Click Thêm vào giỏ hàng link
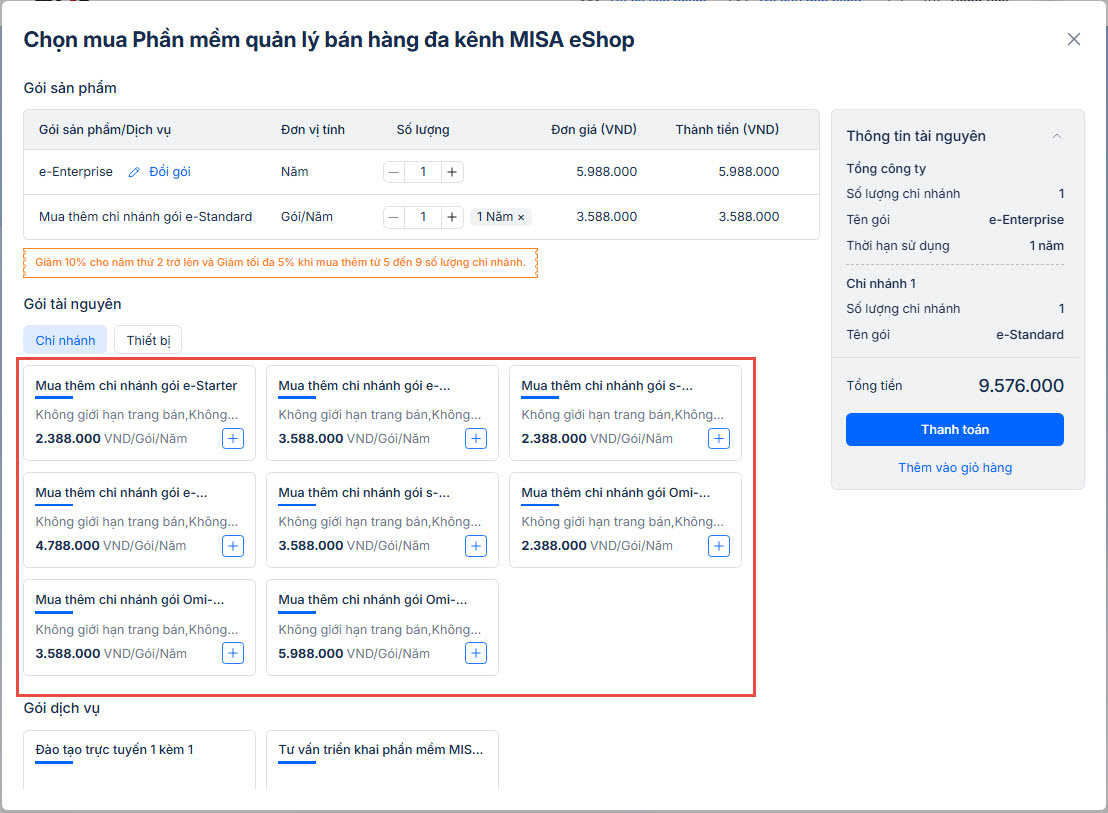The width and height of the screenshot is (1108, 813). coord(954,467)
